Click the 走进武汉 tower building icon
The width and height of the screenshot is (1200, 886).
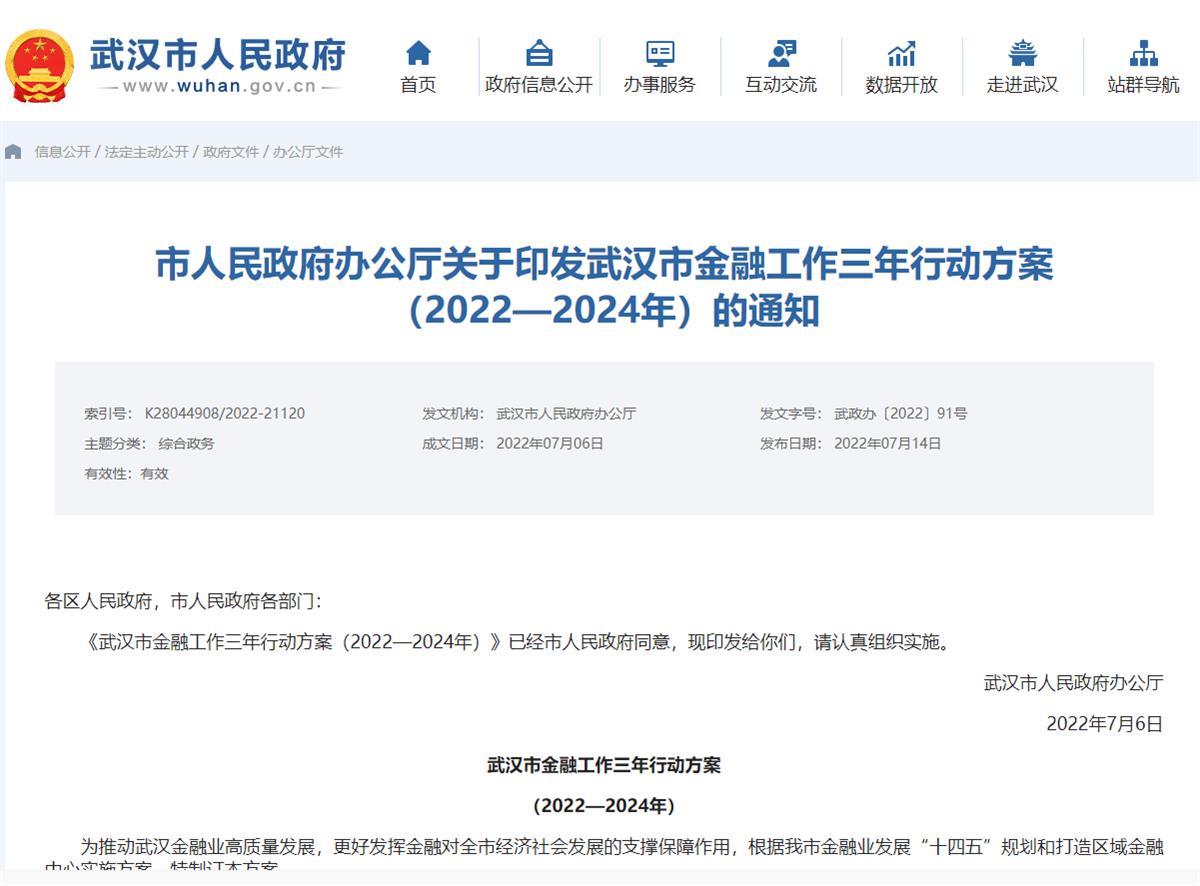point(1022,53)
